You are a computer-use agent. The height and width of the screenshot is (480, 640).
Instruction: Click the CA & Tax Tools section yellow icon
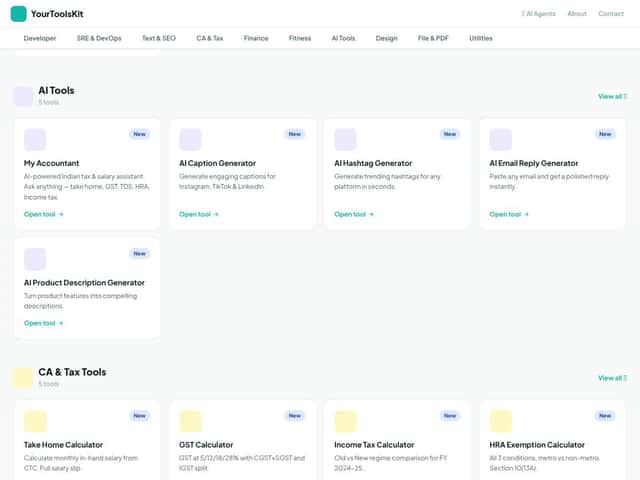tap(23, 378)
